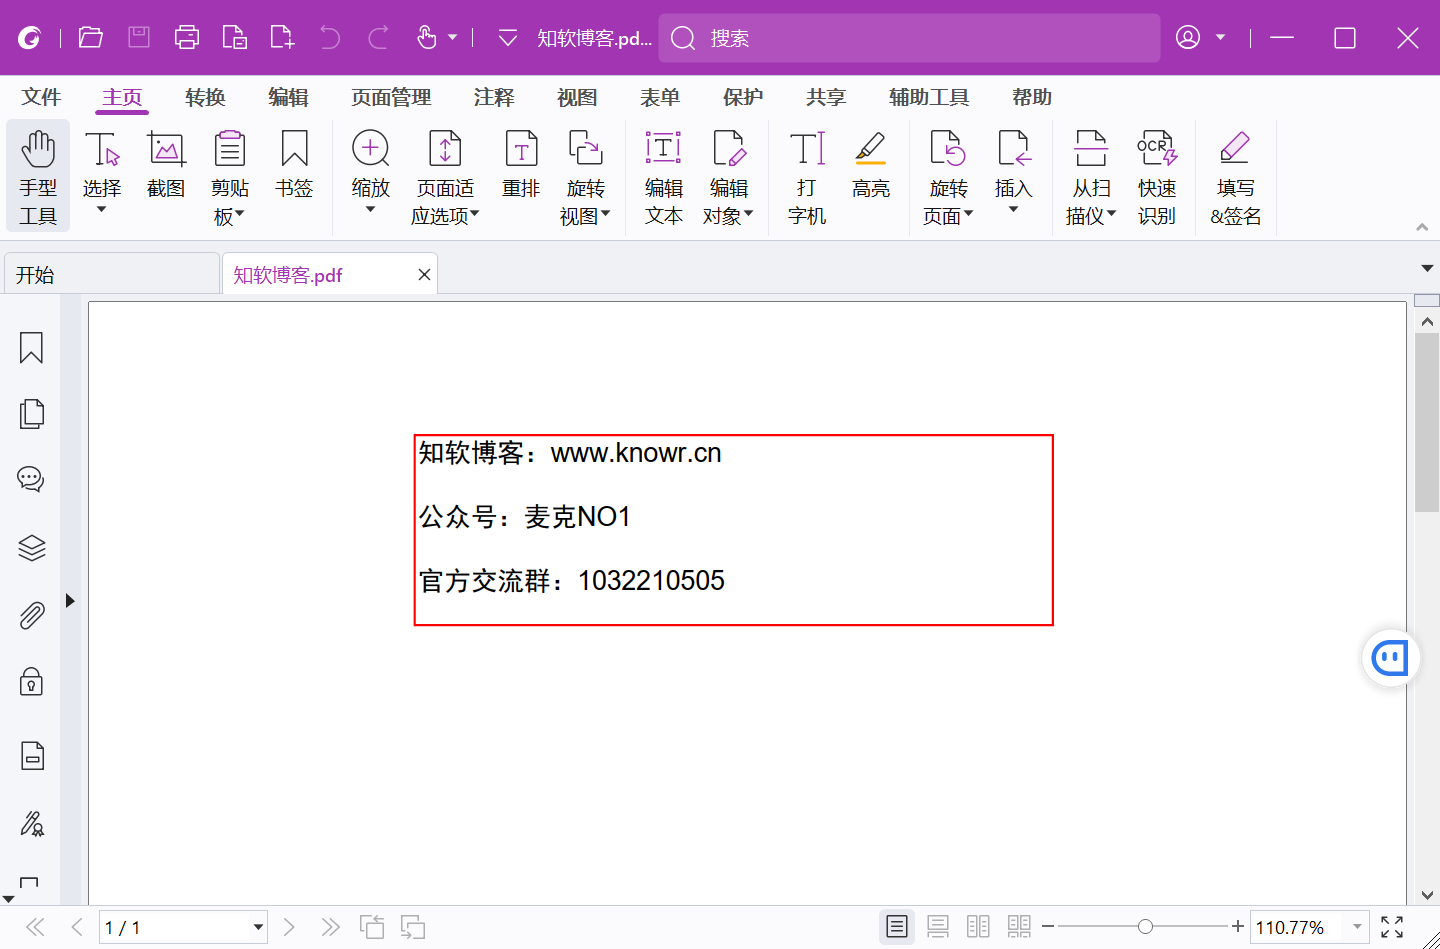1440x949 pixels.
Task: Click the Reflow (重排) button
Action: point(521,165)
